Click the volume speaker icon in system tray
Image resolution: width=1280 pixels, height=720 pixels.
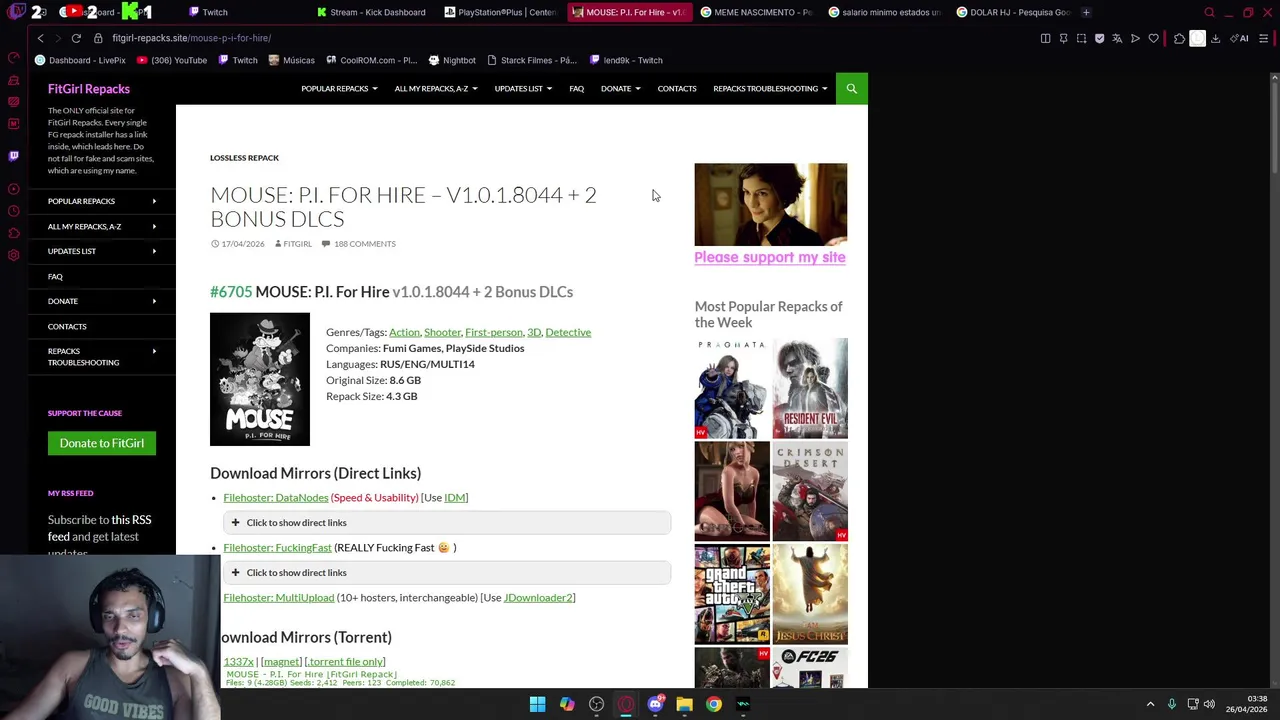click(x=1210, y=704)
